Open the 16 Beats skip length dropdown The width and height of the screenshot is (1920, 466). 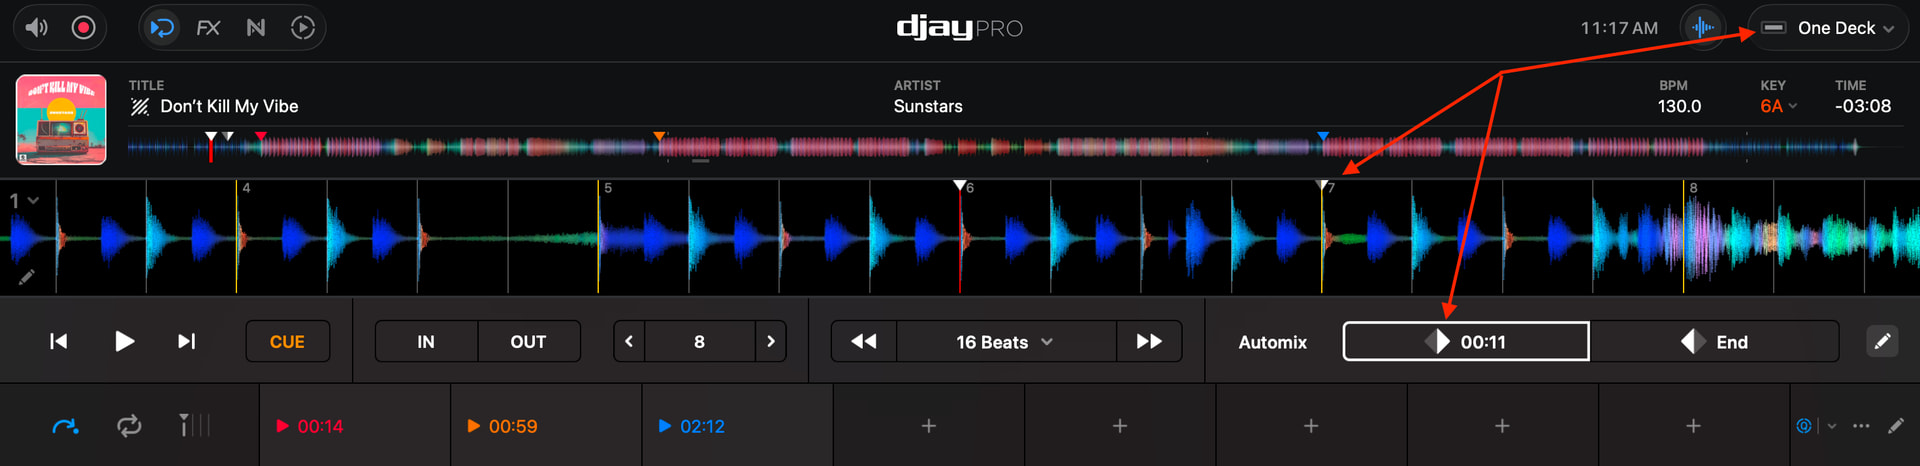coord(1005,342)
